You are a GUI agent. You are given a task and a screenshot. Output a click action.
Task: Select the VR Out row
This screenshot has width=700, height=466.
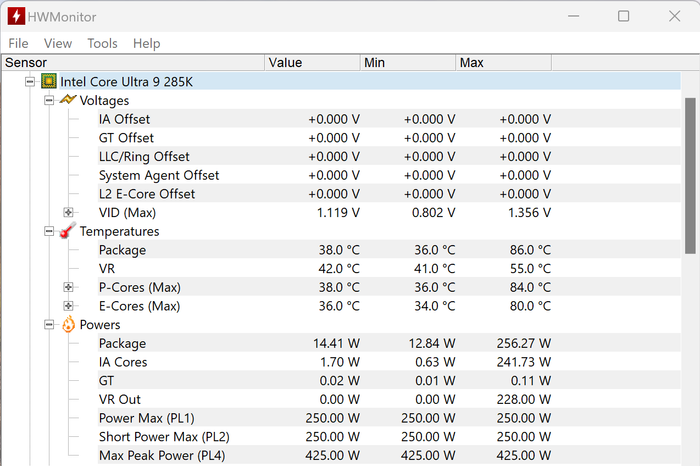pos(389,399)
